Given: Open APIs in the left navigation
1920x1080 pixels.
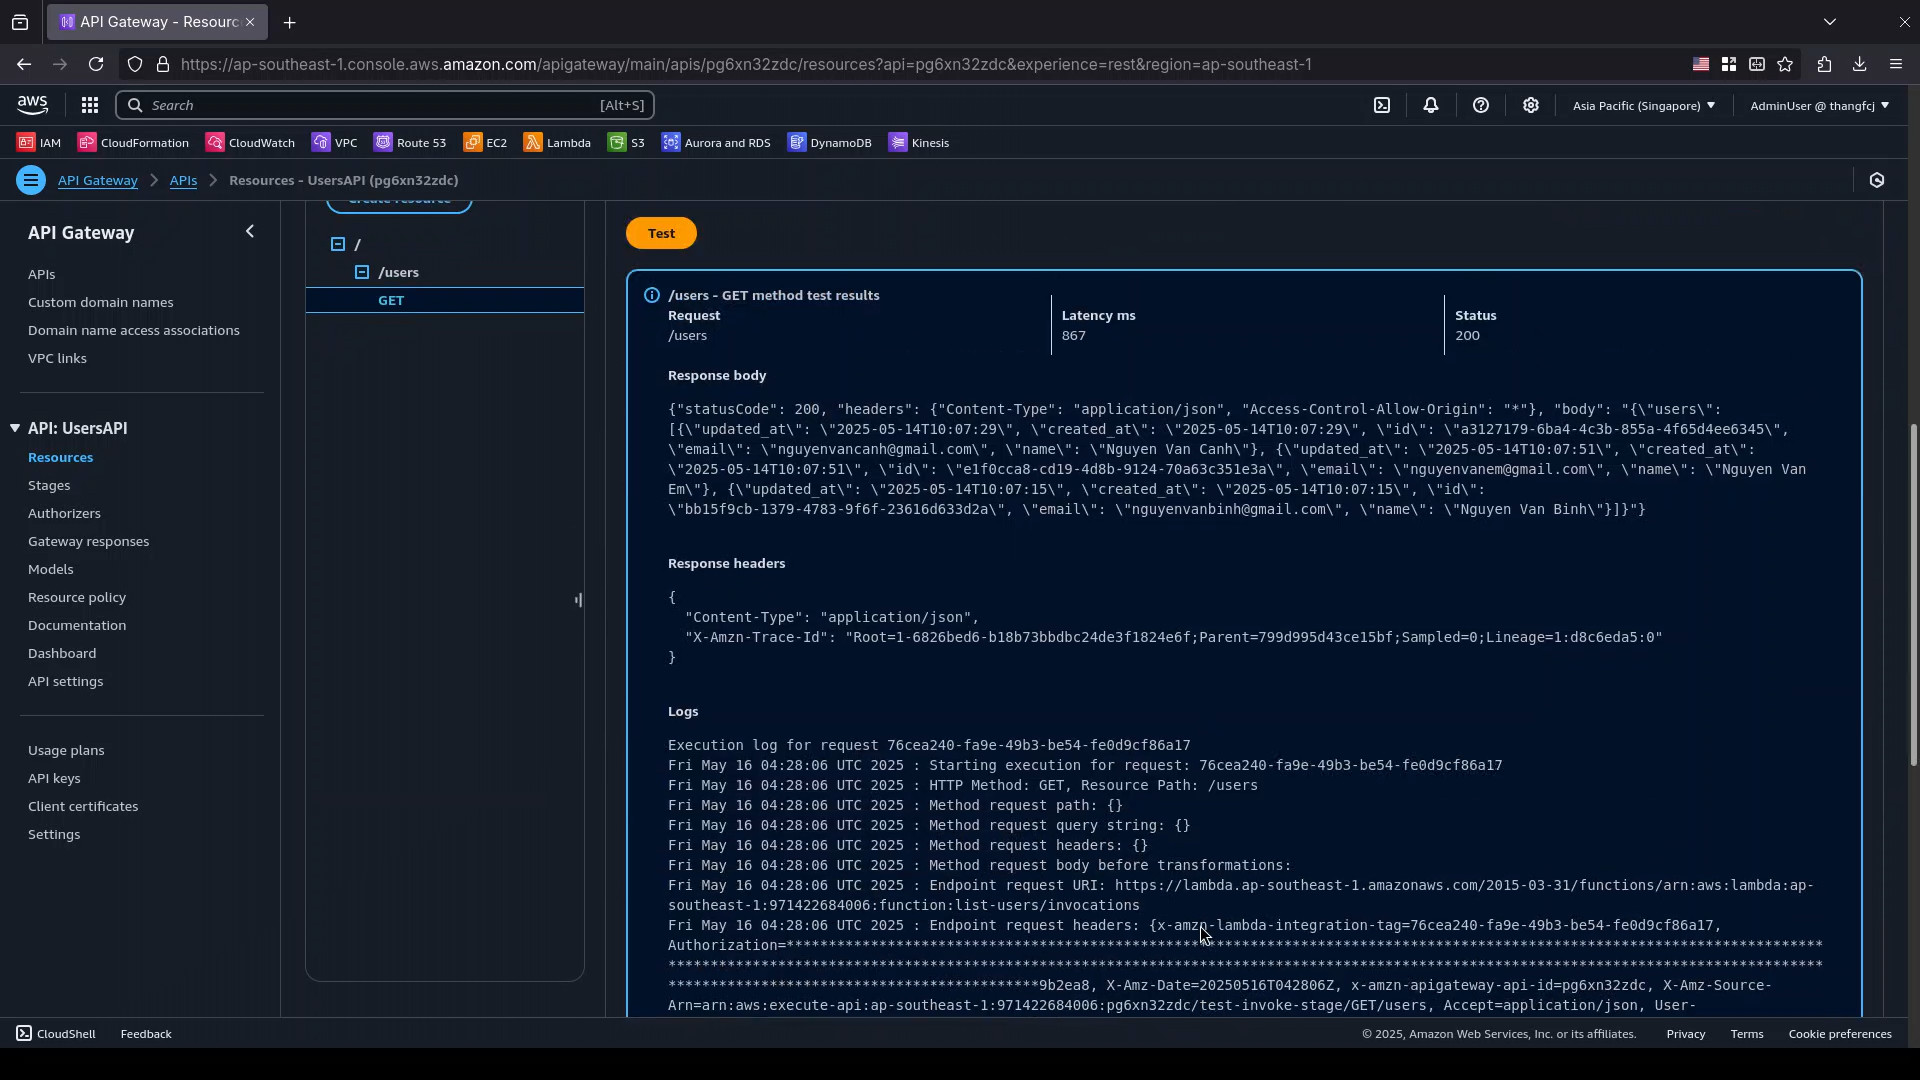Looking at the screenshot, I should (x=42, y=274).
